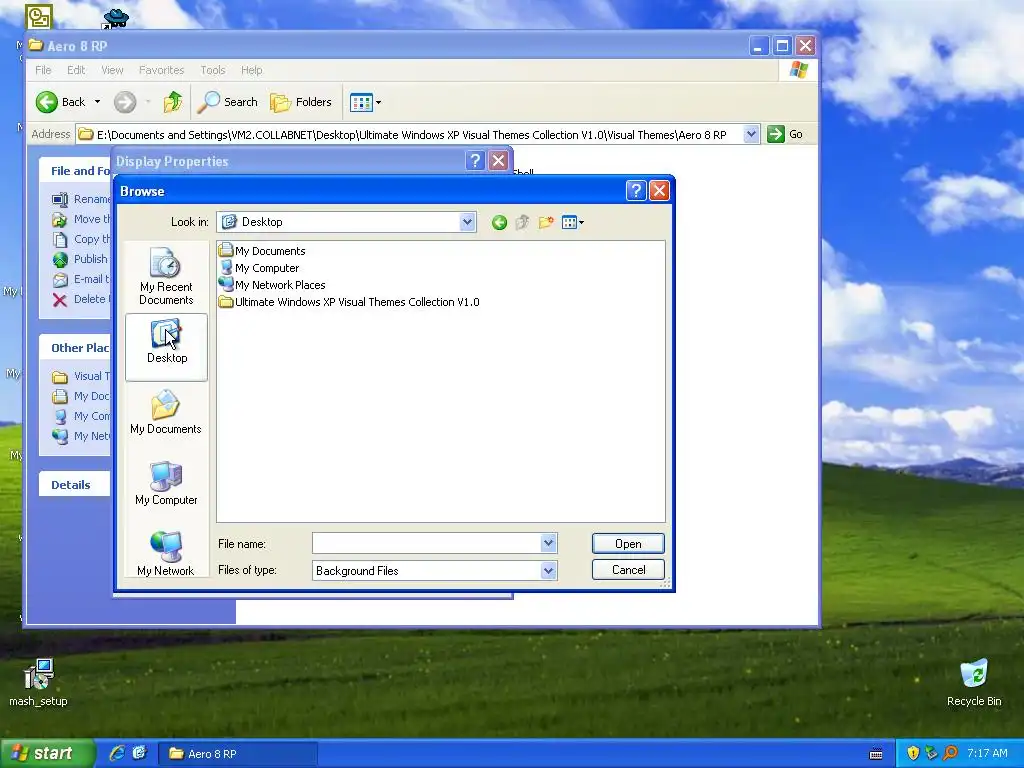
Task: Click security shield tray icon
Action: point(913,754)
